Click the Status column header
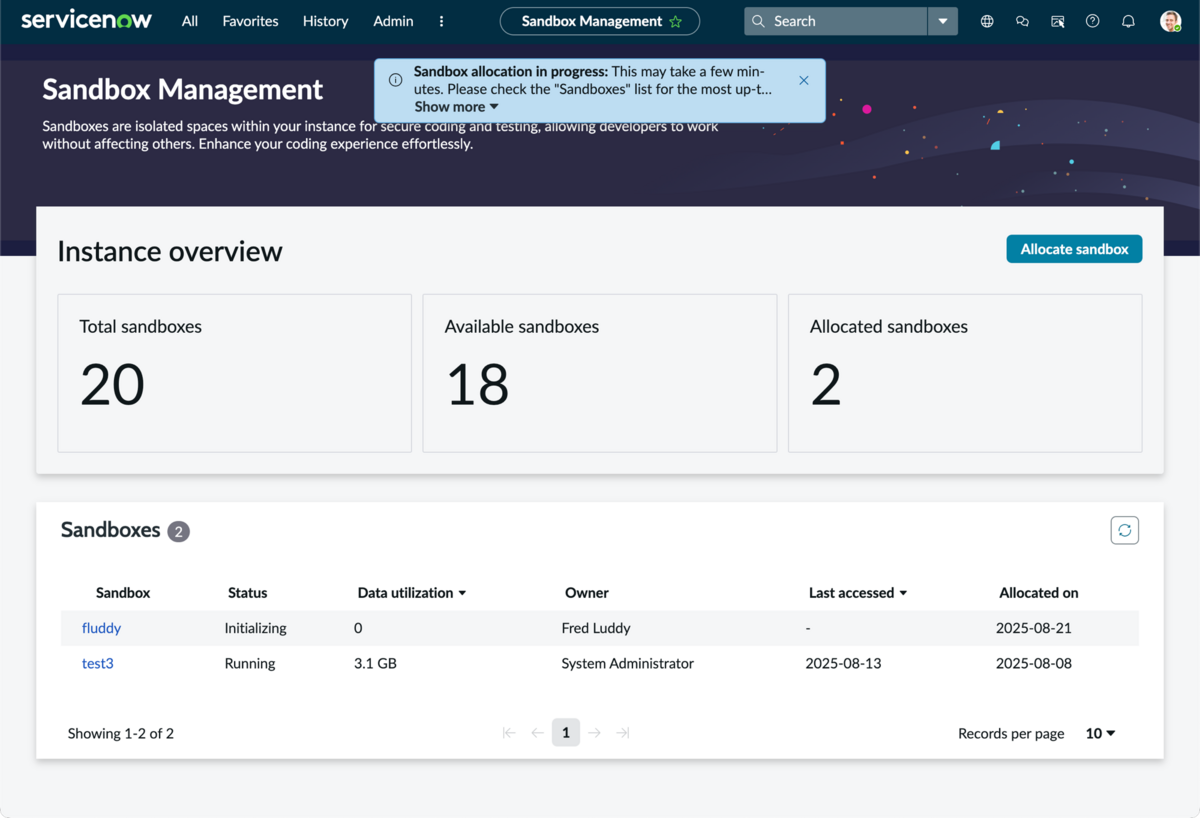The image size is (1200, 818). pyautogui.click(x=247, y=593)
